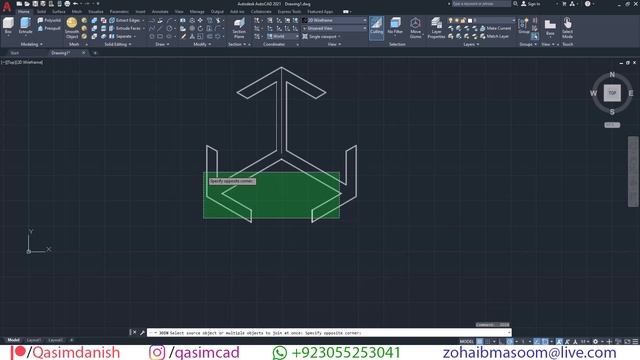Open the Visualize ribbon tab
Viewport: 640px width, 360px height.
coord(96,12)
